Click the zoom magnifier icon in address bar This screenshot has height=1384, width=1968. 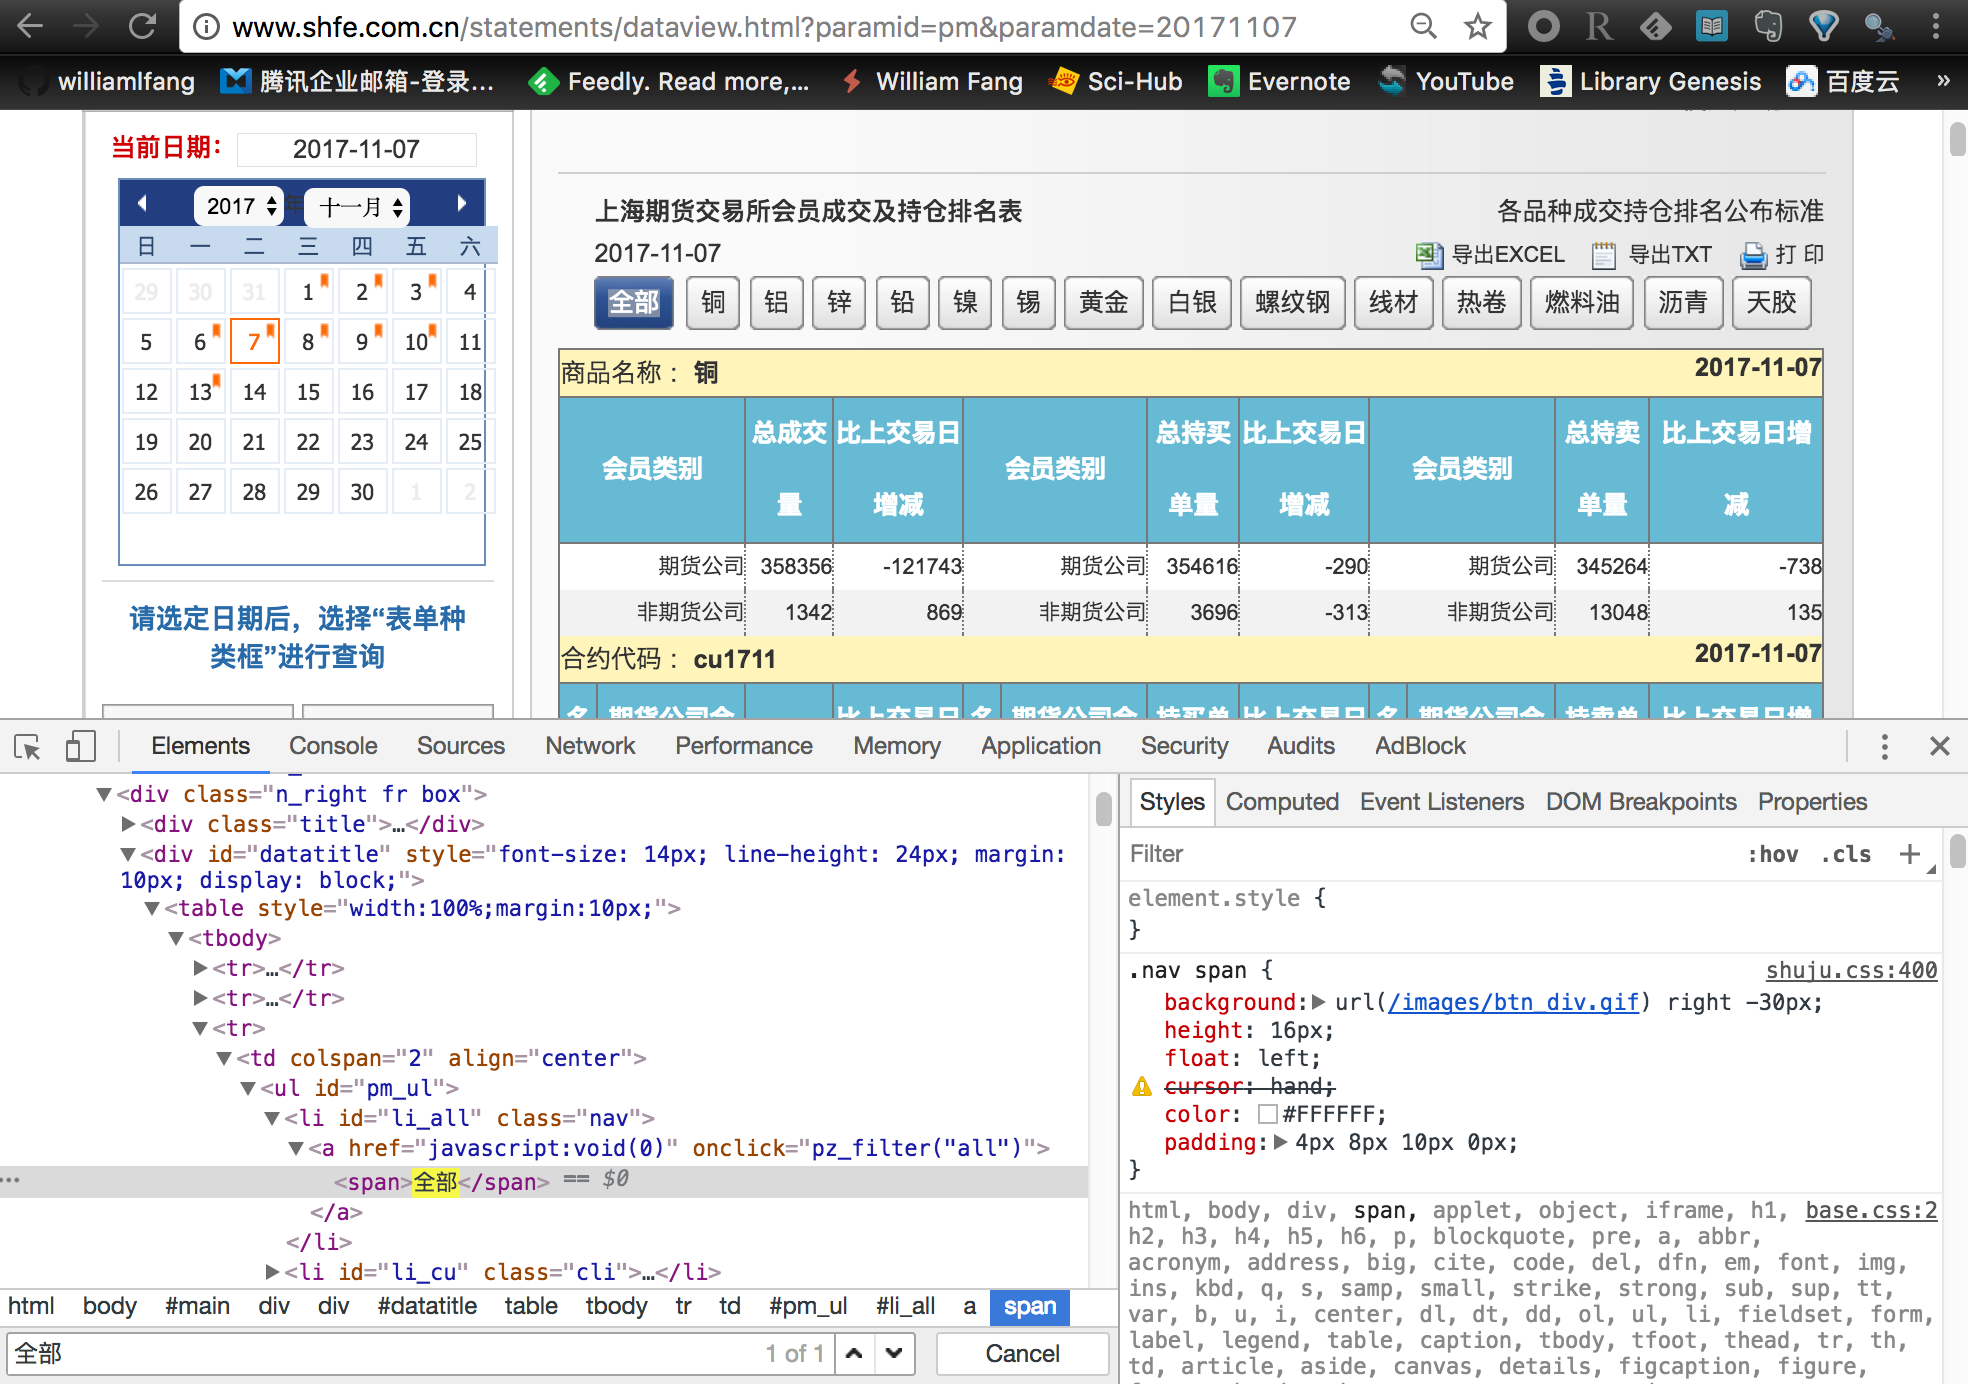[1422, 26]
